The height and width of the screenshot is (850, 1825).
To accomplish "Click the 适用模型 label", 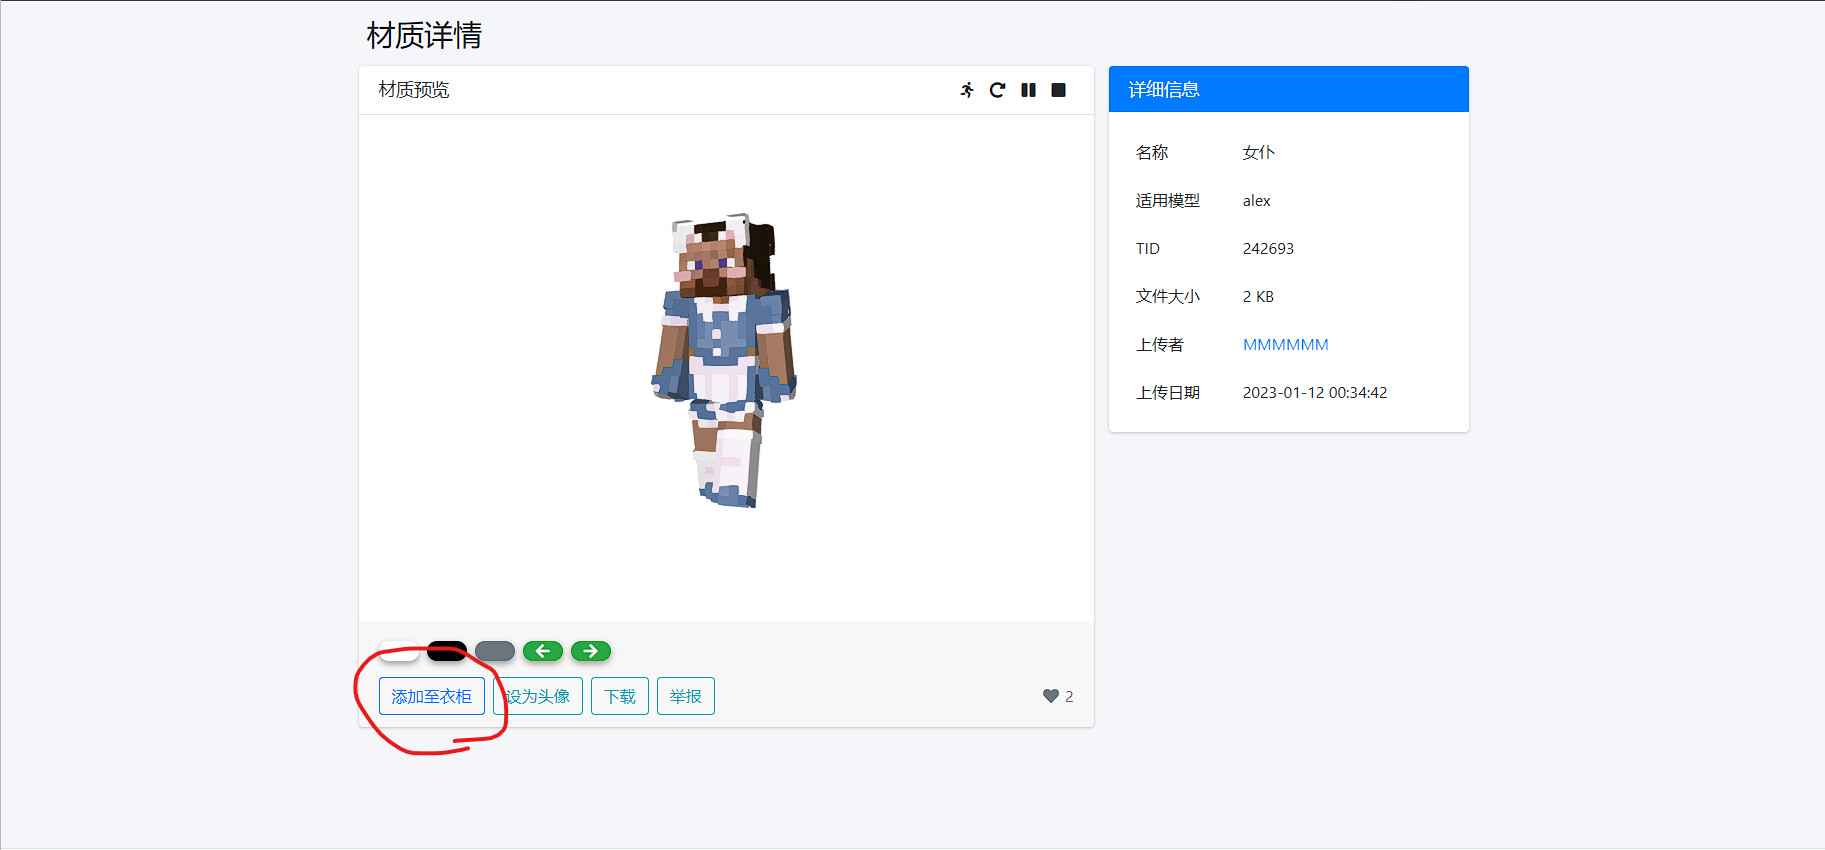I will [x=1168, y=200].
